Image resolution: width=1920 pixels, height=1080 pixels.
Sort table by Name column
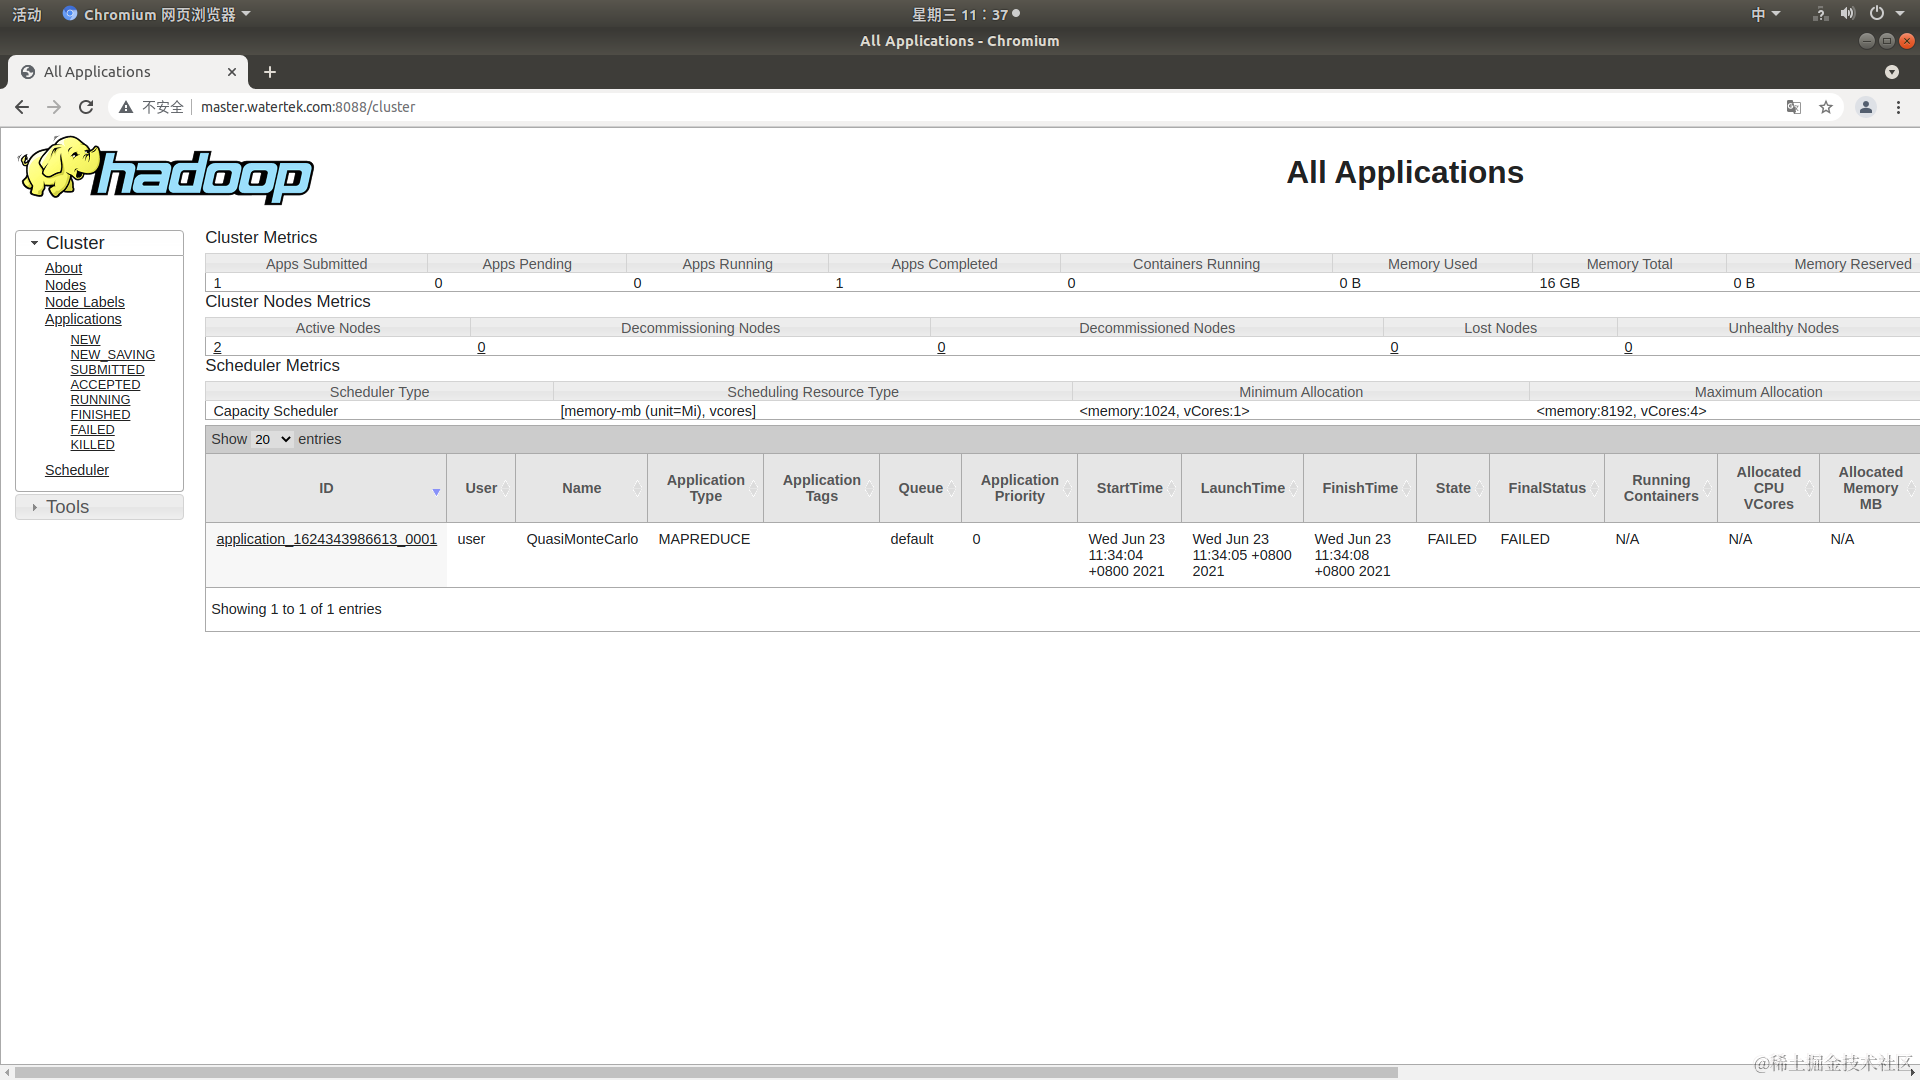pos(581,488)
